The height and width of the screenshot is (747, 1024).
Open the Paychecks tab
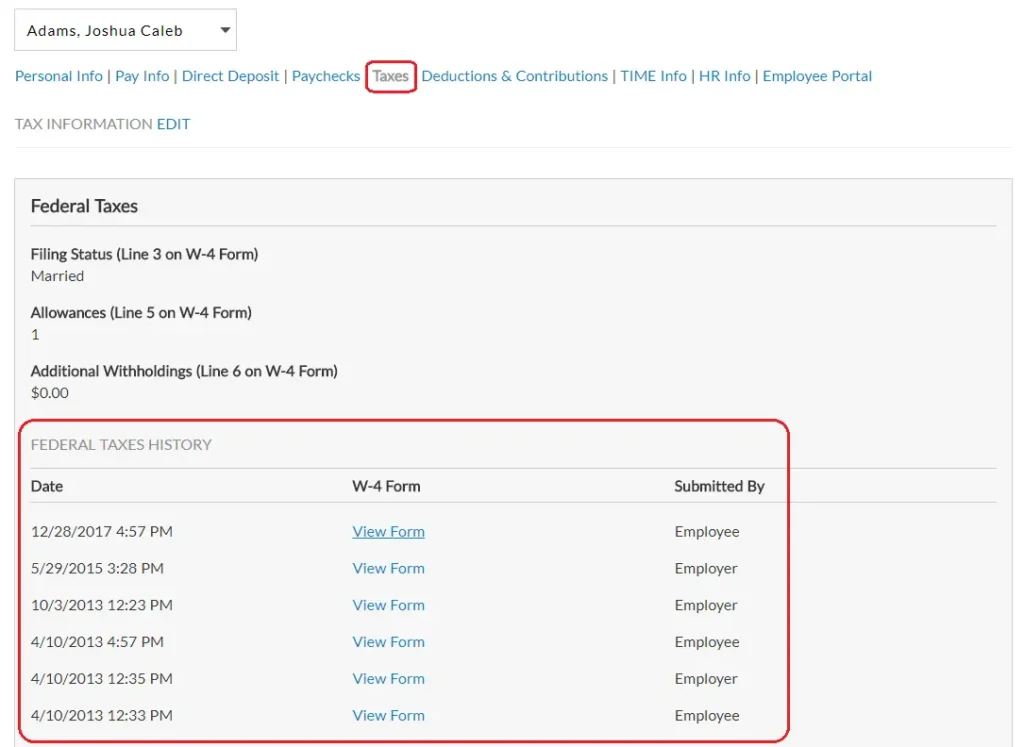coord(325,76)
